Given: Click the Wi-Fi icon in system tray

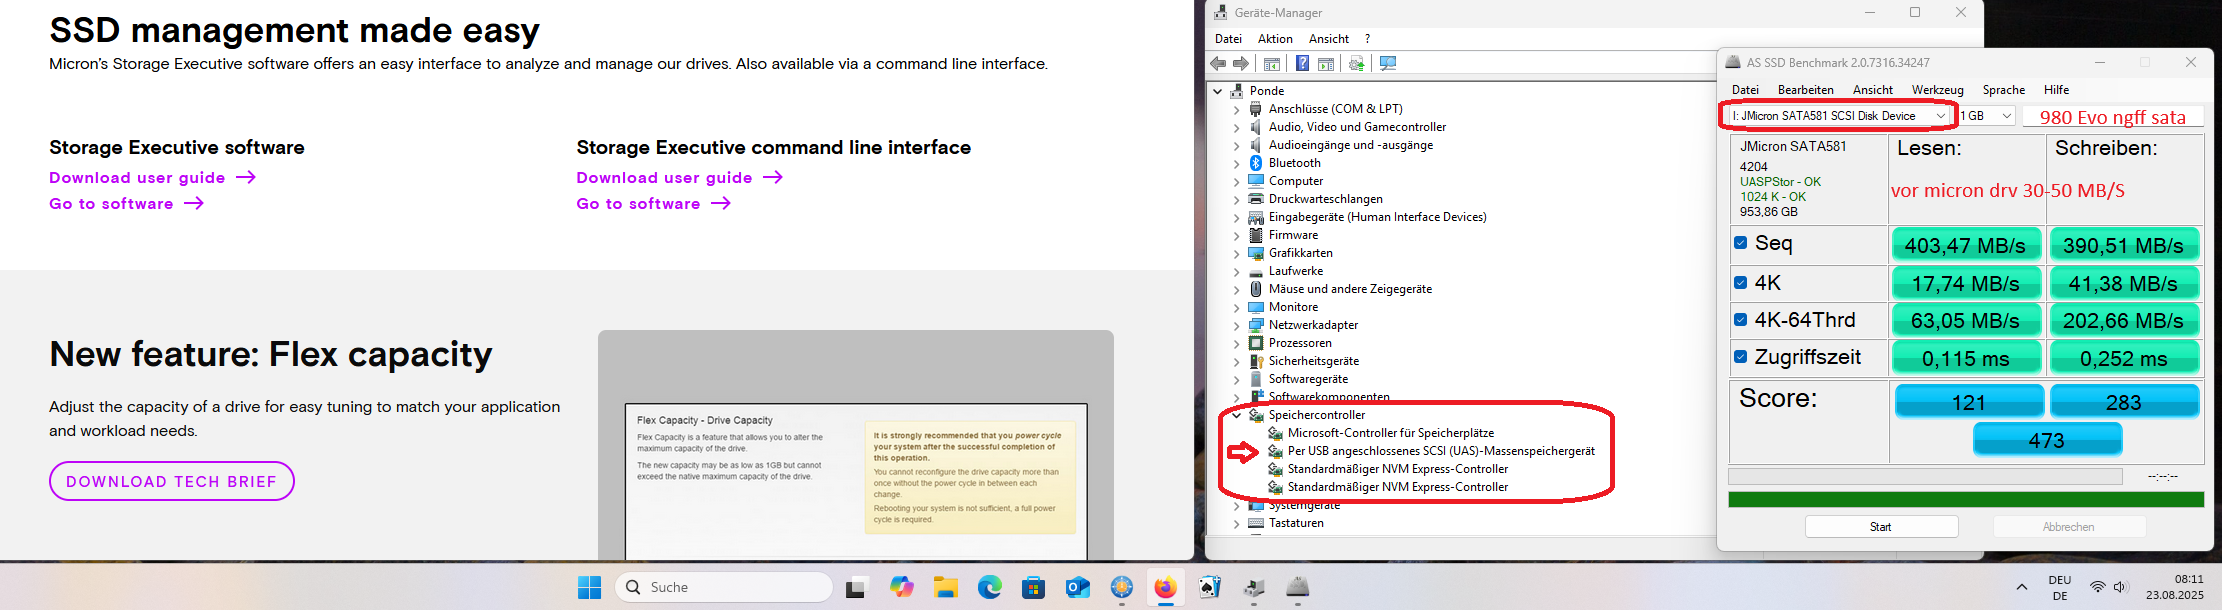Looking at the screenshot, I should (x=2098, y=587).
